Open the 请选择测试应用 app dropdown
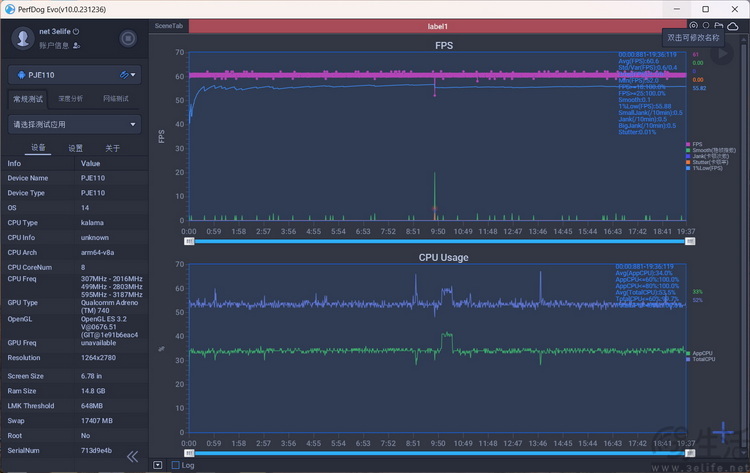This screenshot has height=473, width=750. click(x=75, y=124)
